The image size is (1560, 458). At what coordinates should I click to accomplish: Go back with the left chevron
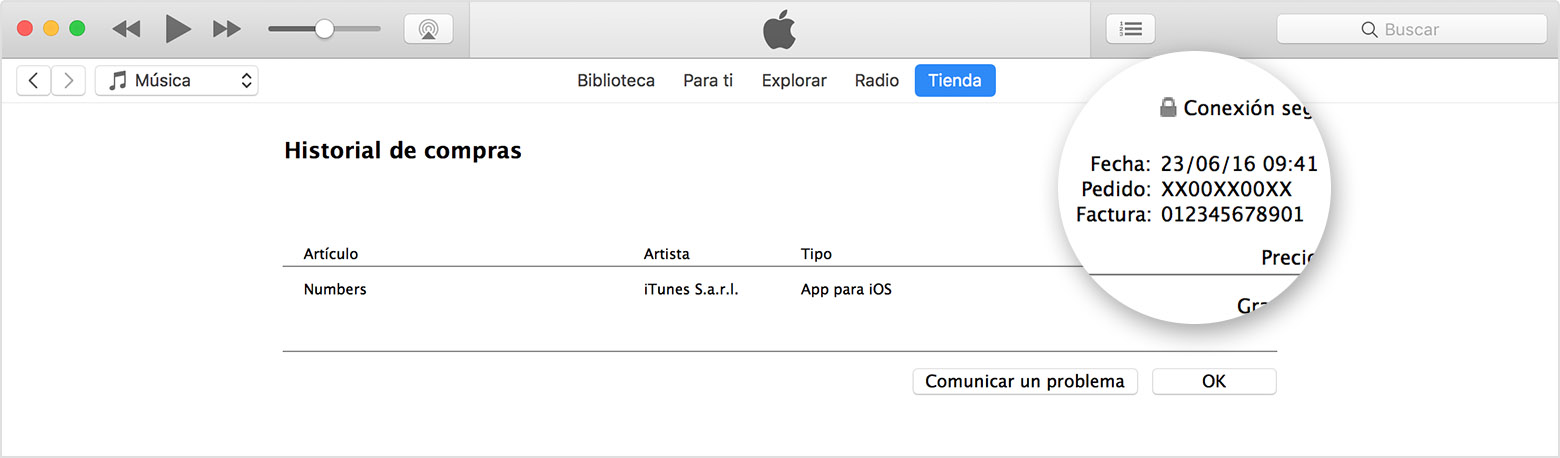(34, 81)
